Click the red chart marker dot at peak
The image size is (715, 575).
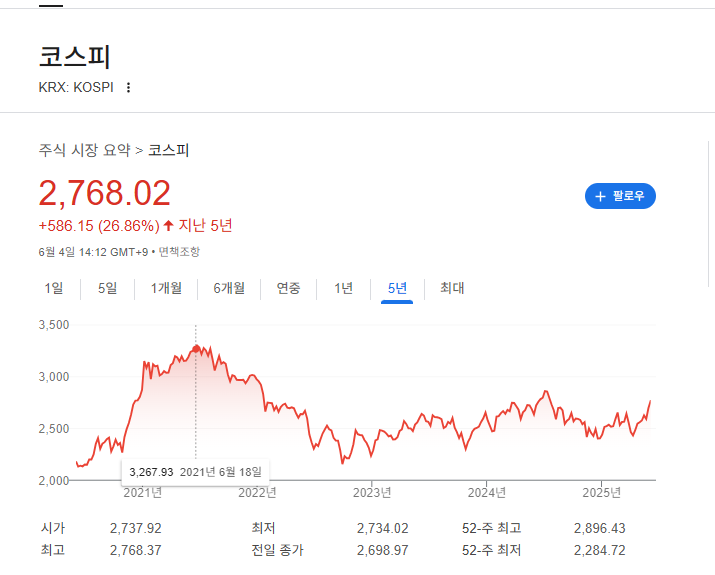pos(196,349)
